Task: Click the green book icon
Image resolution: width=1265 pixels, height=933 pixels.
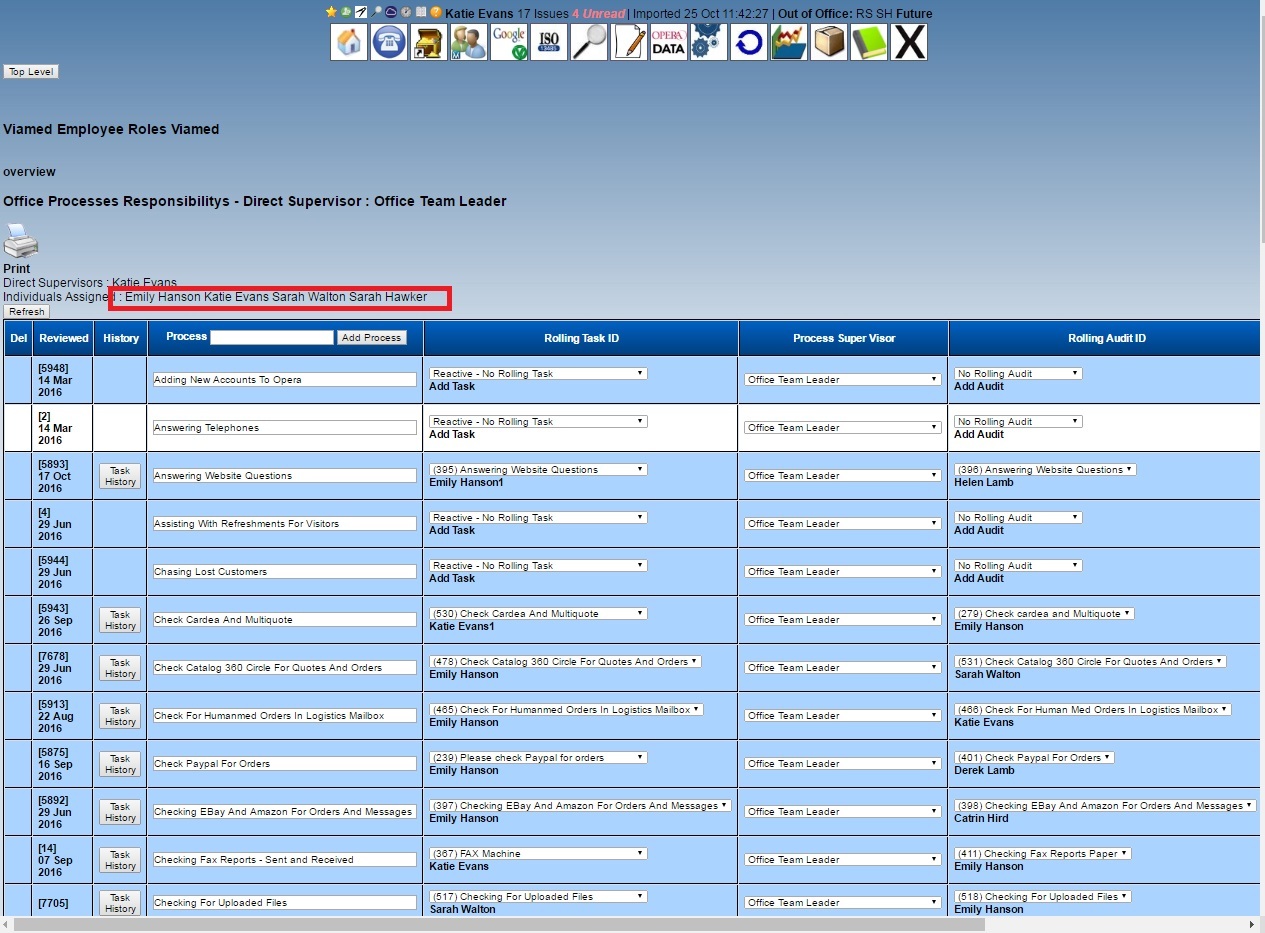Action: click(x=869, y=42)
